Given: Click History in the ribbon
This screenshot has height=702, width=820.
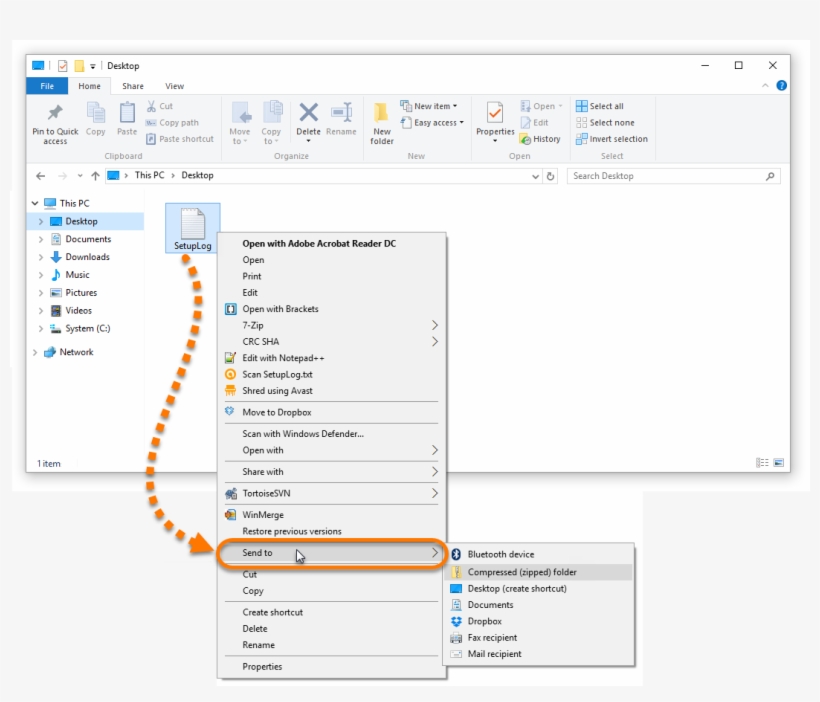Looking at the screenshot, I should click(540, 139).
